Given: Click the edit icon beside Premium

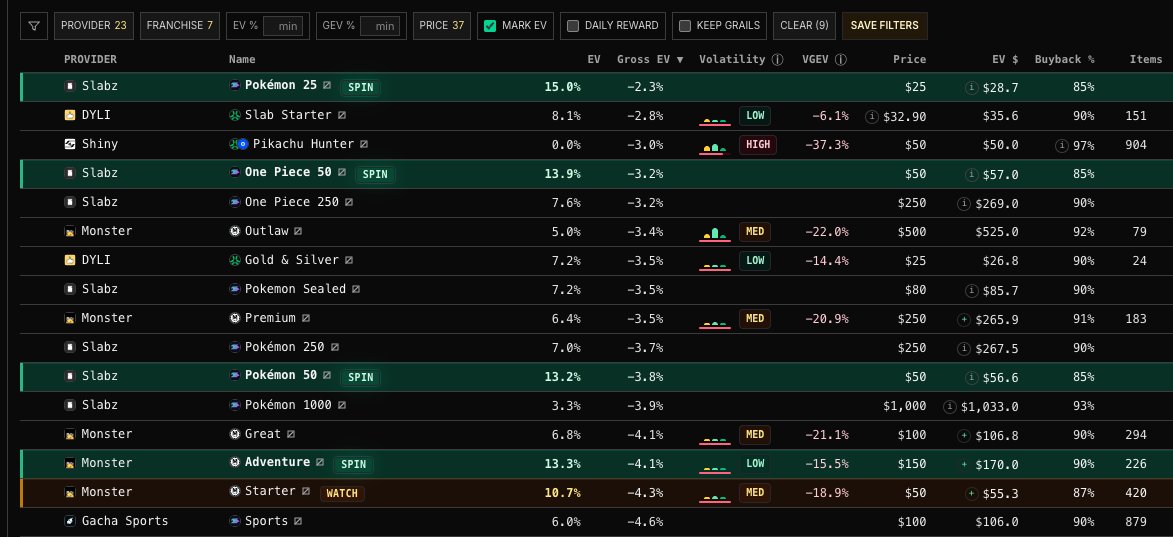Looking at the screenshot, I should [x=306, y=318].
